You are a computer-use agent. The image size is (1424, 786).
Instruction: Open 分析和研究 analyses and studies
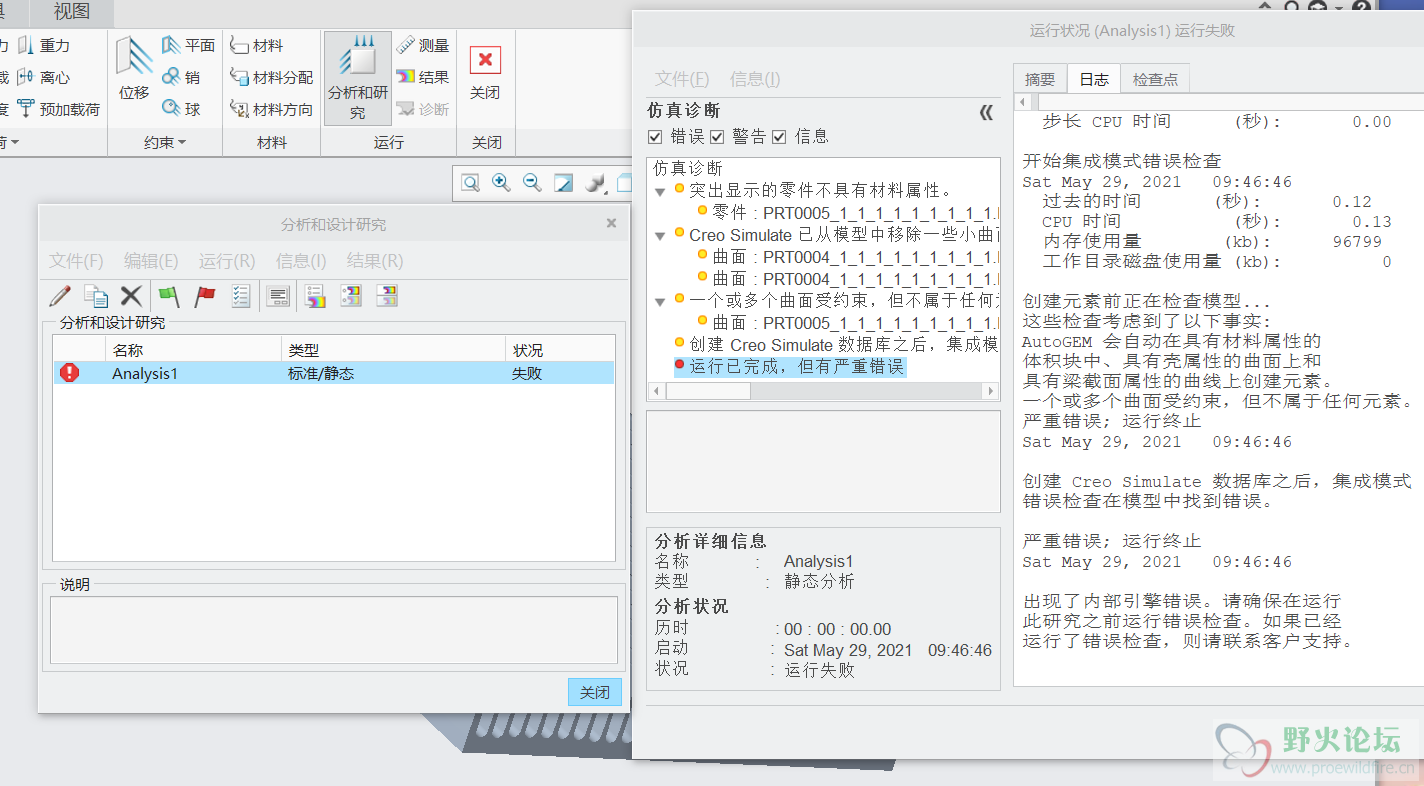pyautogui.click(x=357, y=78)
